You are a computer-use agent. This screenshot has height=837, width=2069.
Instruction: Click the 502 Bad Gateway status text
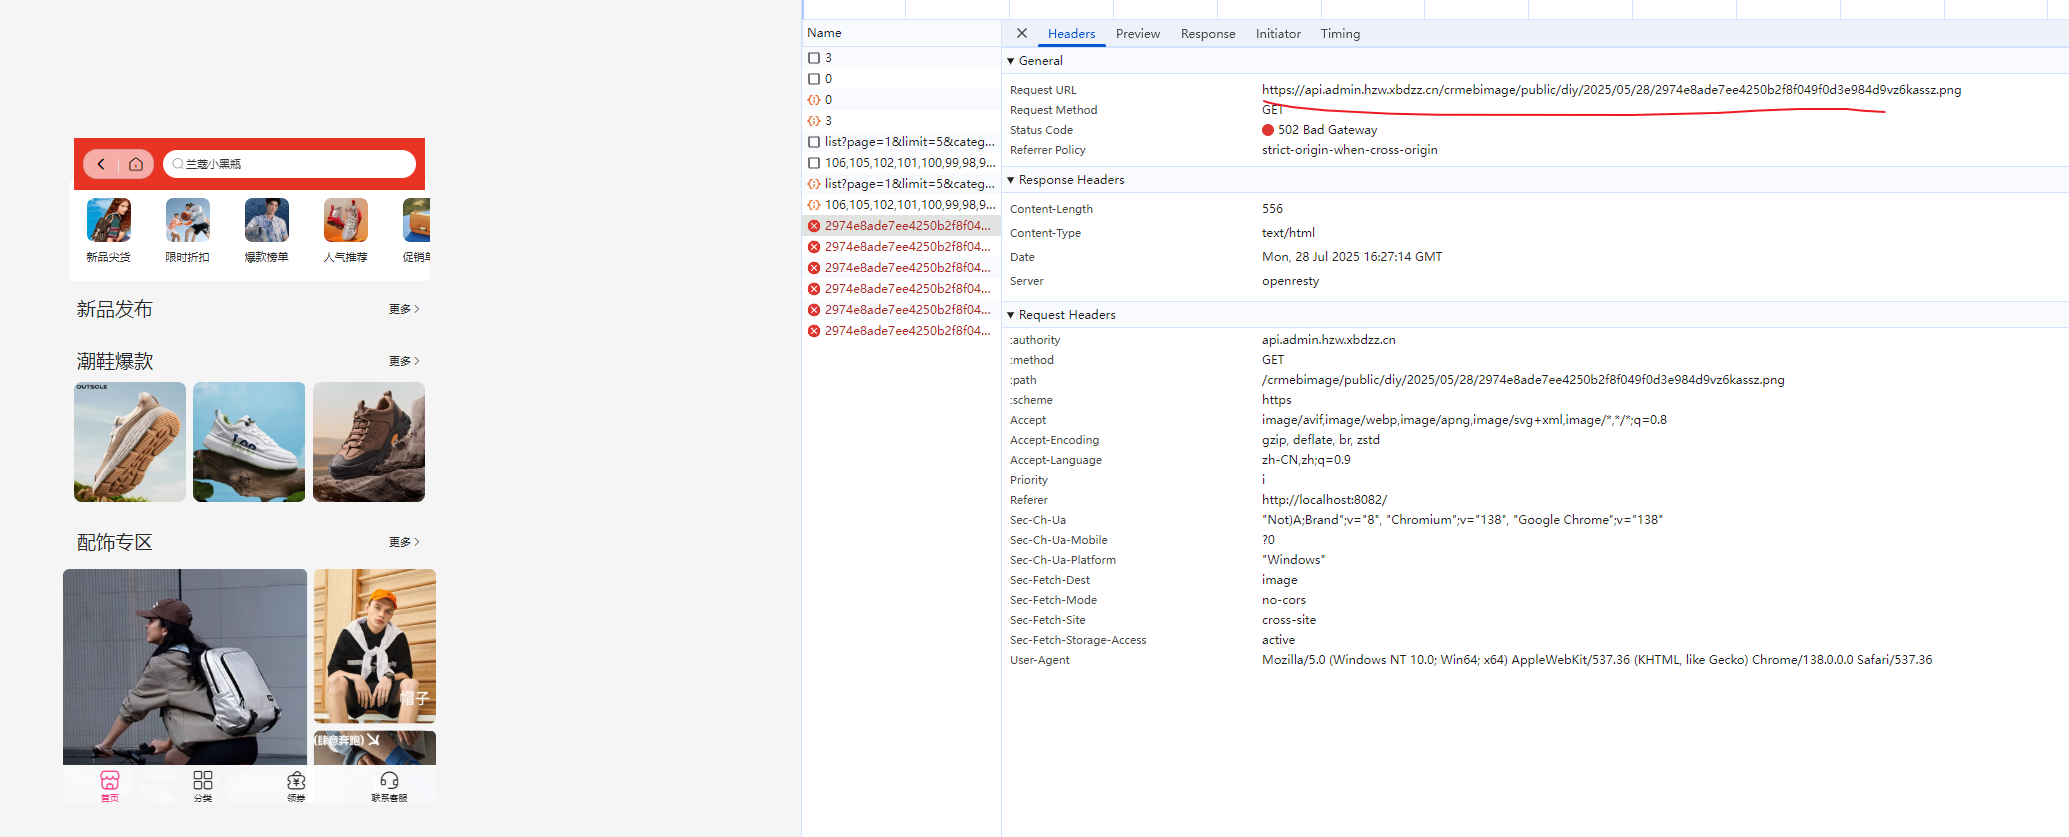pos(1327,130)
